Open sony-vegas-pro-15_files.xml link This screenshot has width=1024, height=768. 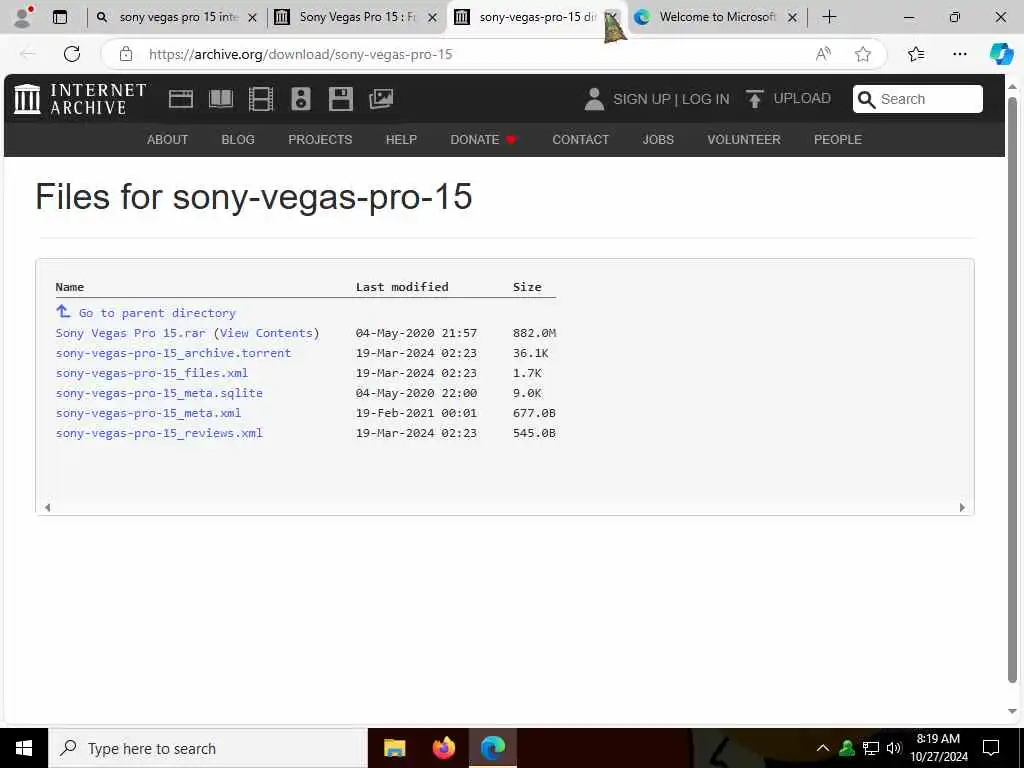tap(152, 374)
